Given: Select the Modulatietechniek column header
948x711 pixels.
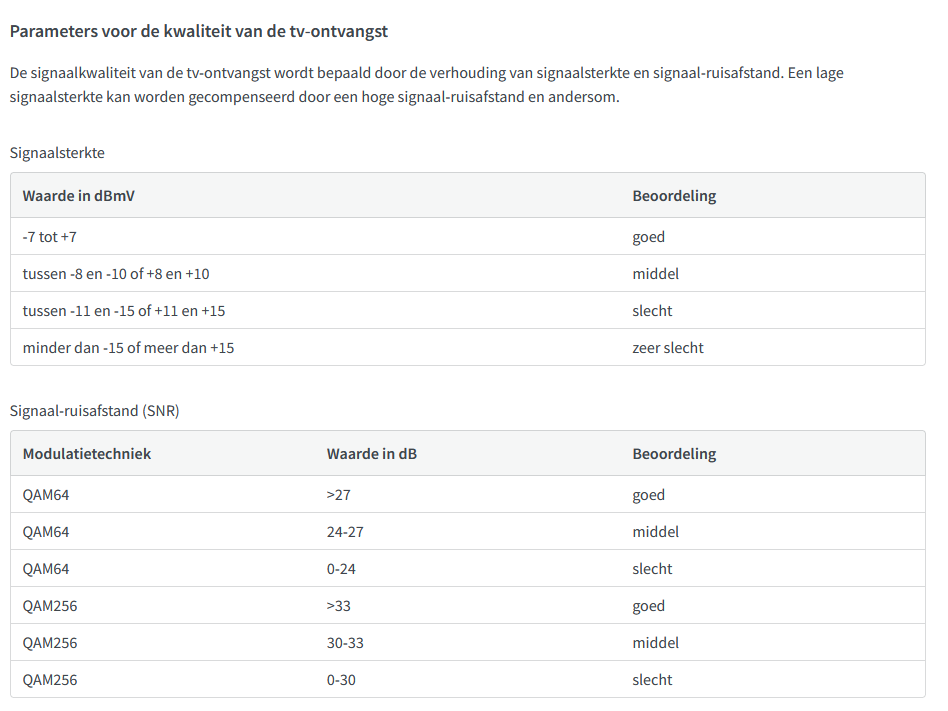Looking at the screenshot, I should [86, 454].
